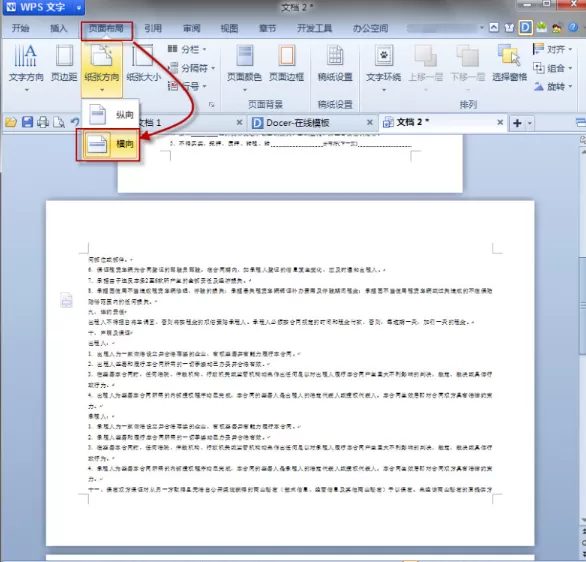Open the 页边距 margins tool

[64, 64]
